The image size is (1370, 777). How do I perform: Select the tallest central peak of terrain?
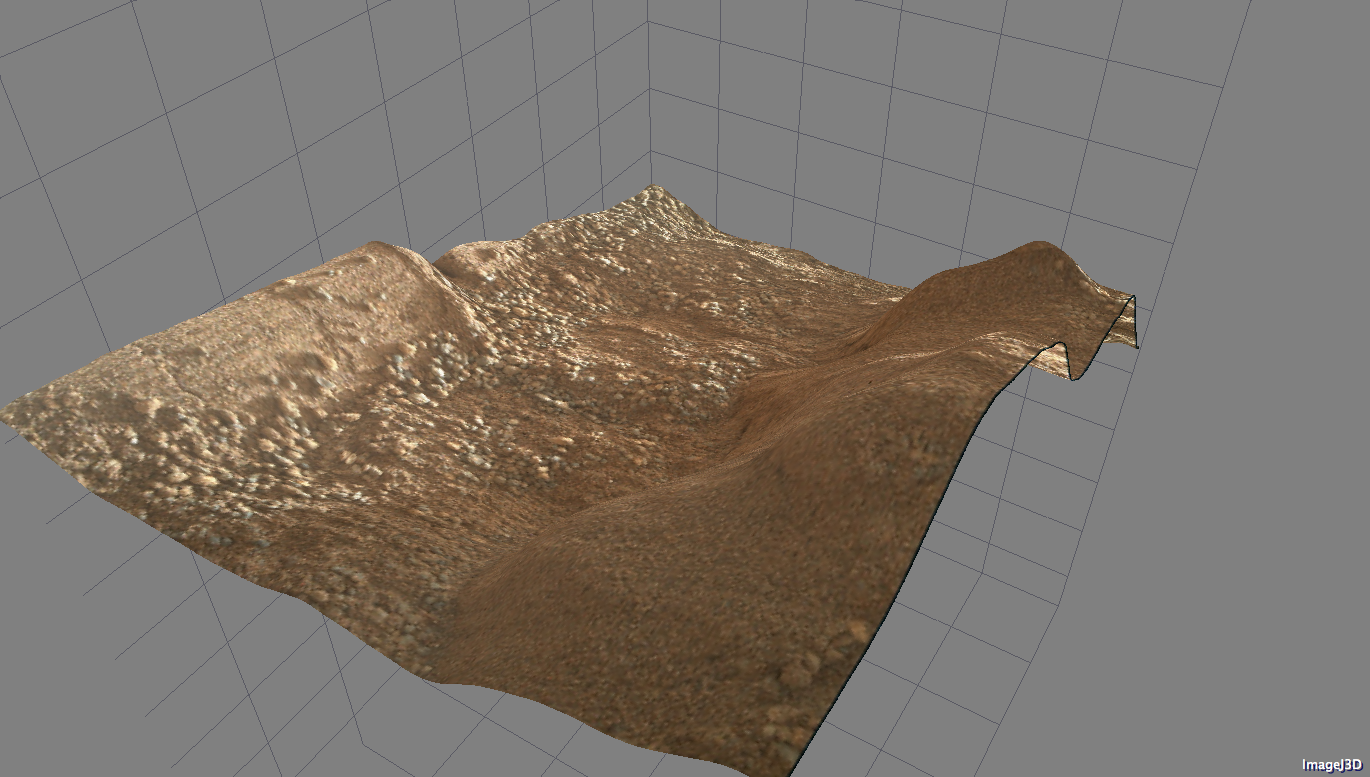655,200
